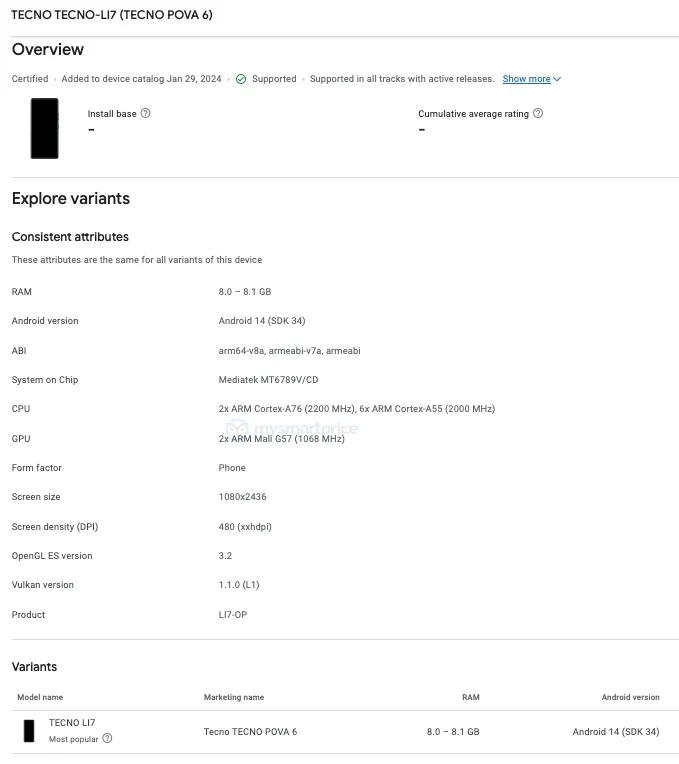Click the Explore variants heading
679x764 pixels.
coord(71,199)
